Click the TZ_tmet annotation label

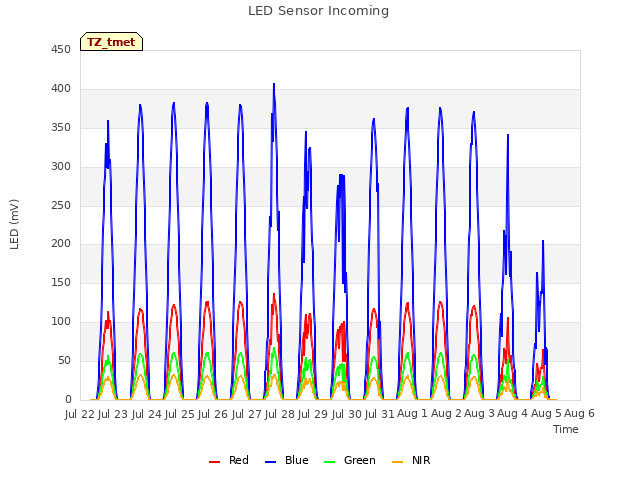click(x=111, y=42)
